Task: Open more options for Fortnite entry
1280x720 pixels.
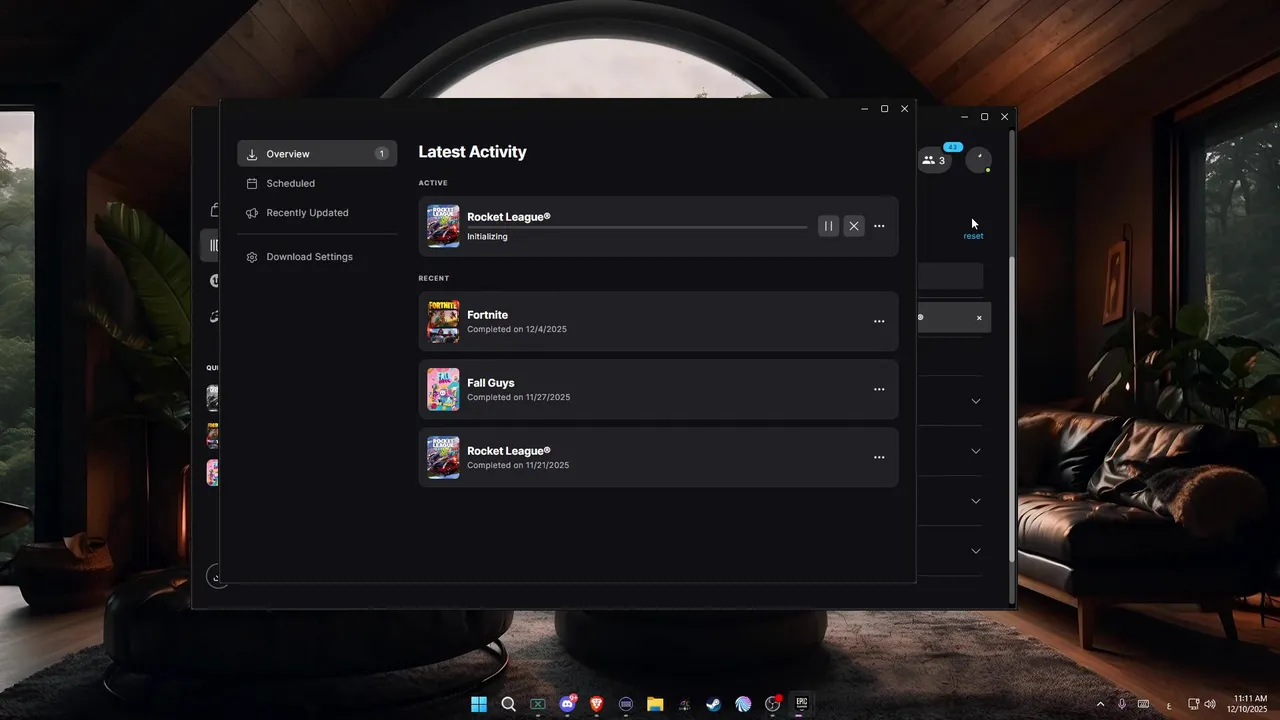Action: [879, 322]
